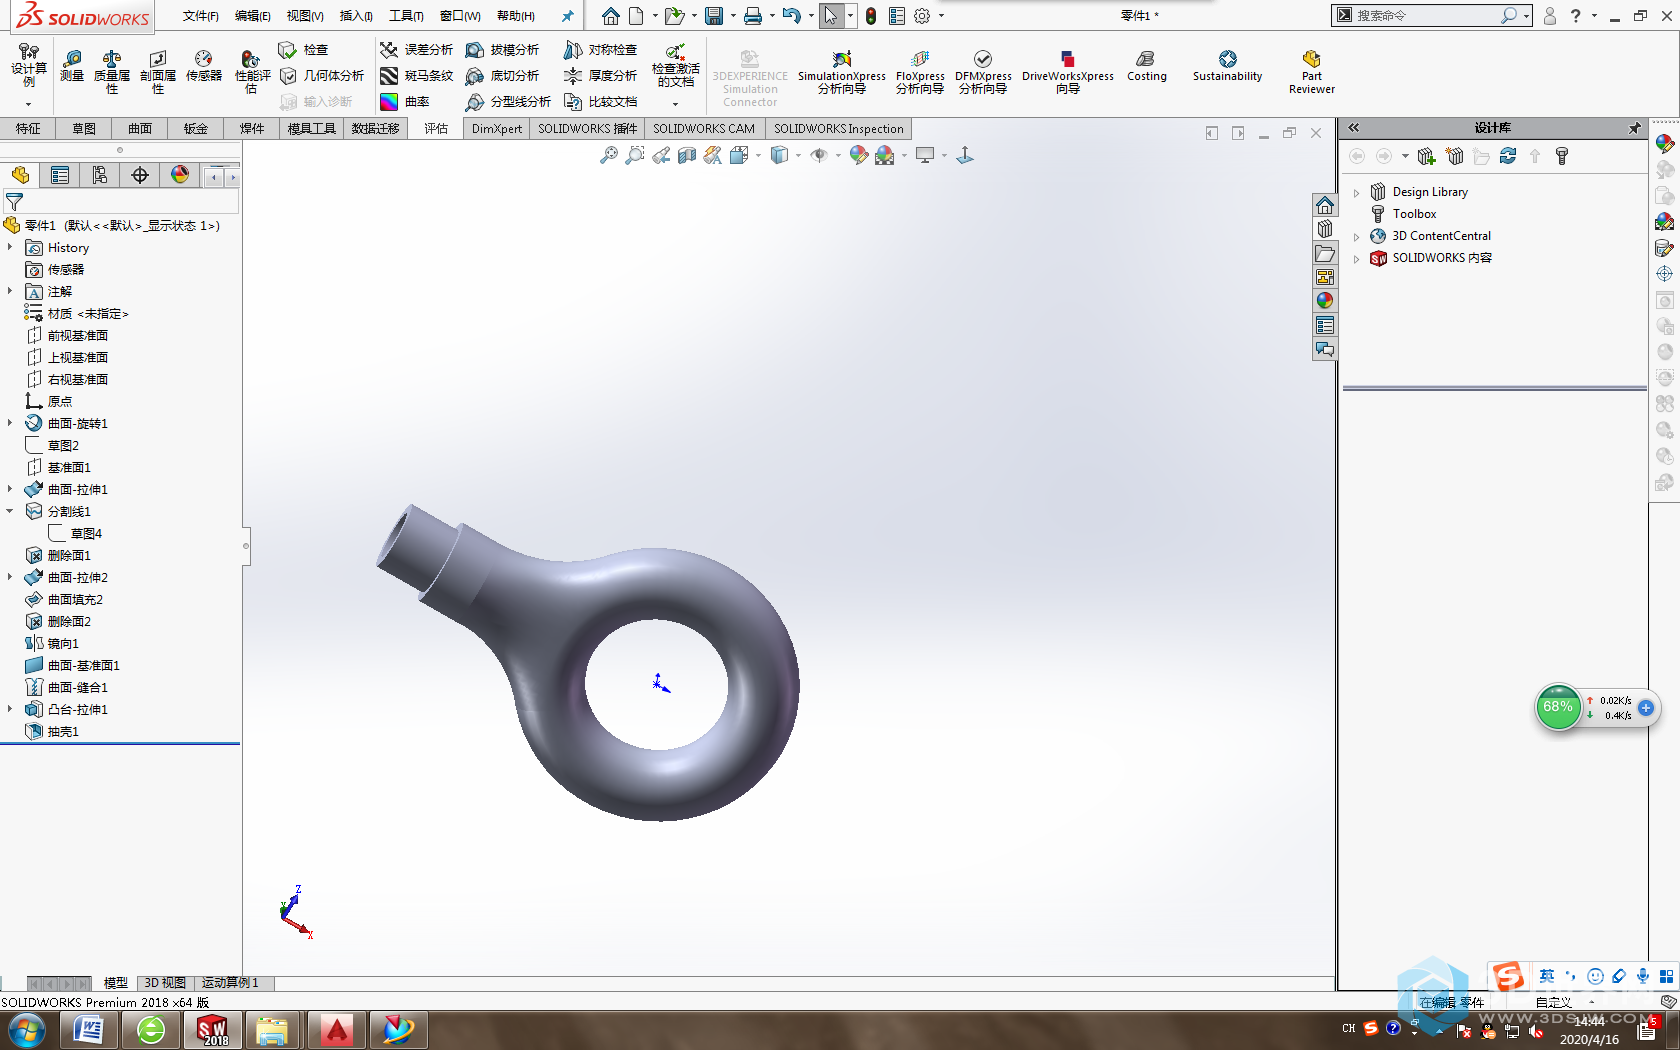Screen dimensions: 1680x1050
Task: Run 误差分析 deviation analysis
Action: point(416,49)
